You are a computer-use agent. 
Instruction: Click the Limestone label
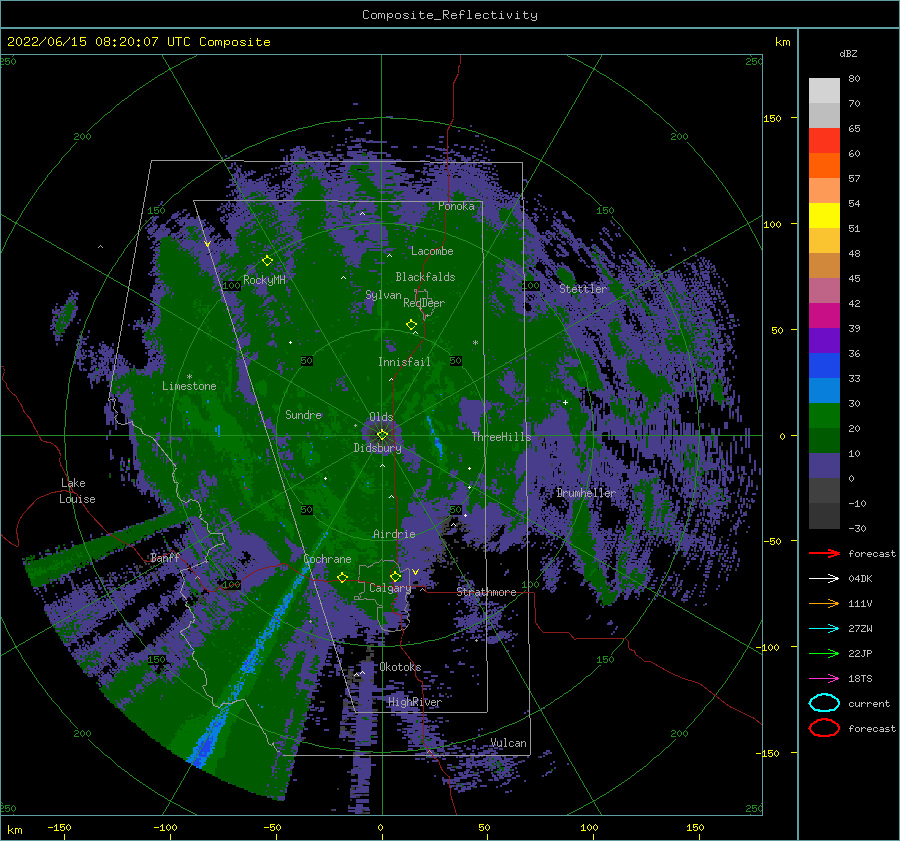[189, 386]
